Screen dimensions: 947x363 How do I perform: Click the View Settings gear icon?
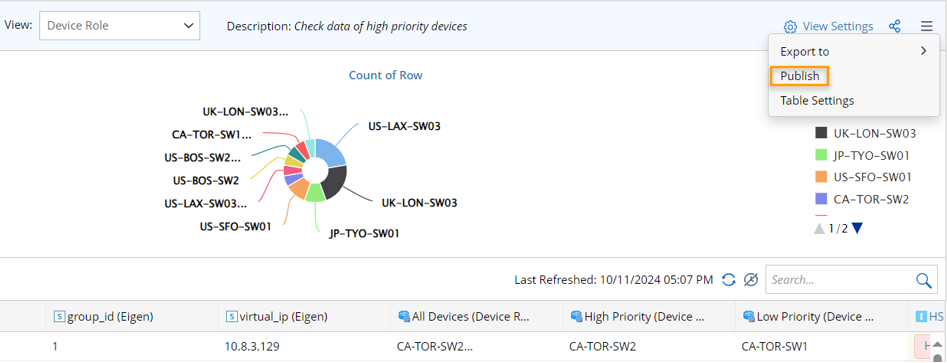[790, 27]
